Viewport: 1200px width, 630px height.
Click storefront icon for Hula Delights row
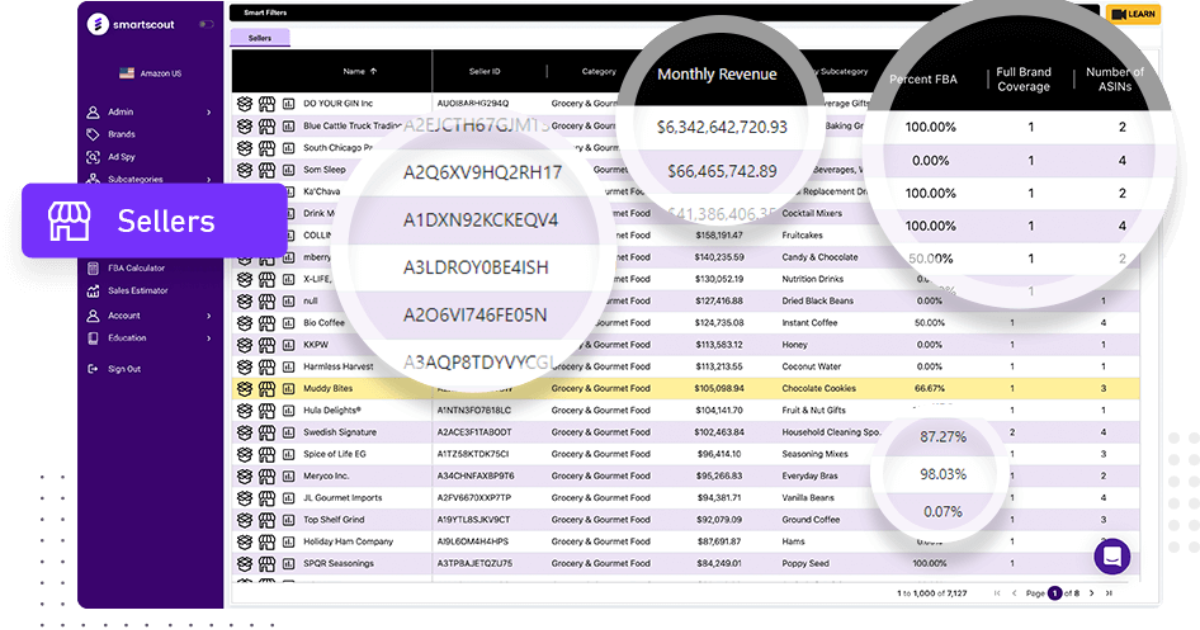pyautogui.click(x=266, y=410)
